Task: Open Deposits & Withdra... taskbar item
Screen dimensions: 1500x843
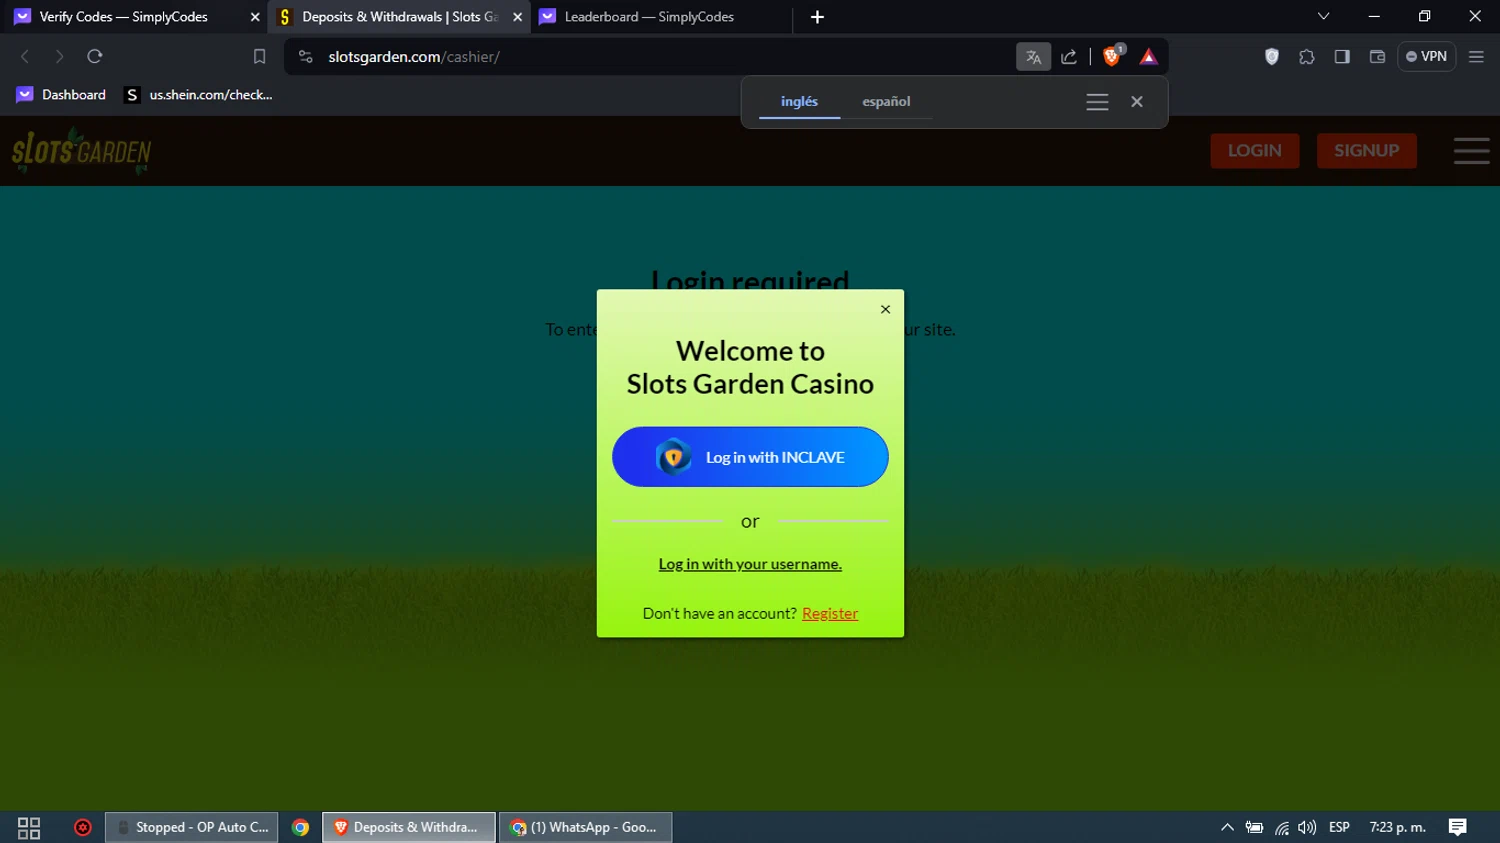Action: tap(409, 828)
